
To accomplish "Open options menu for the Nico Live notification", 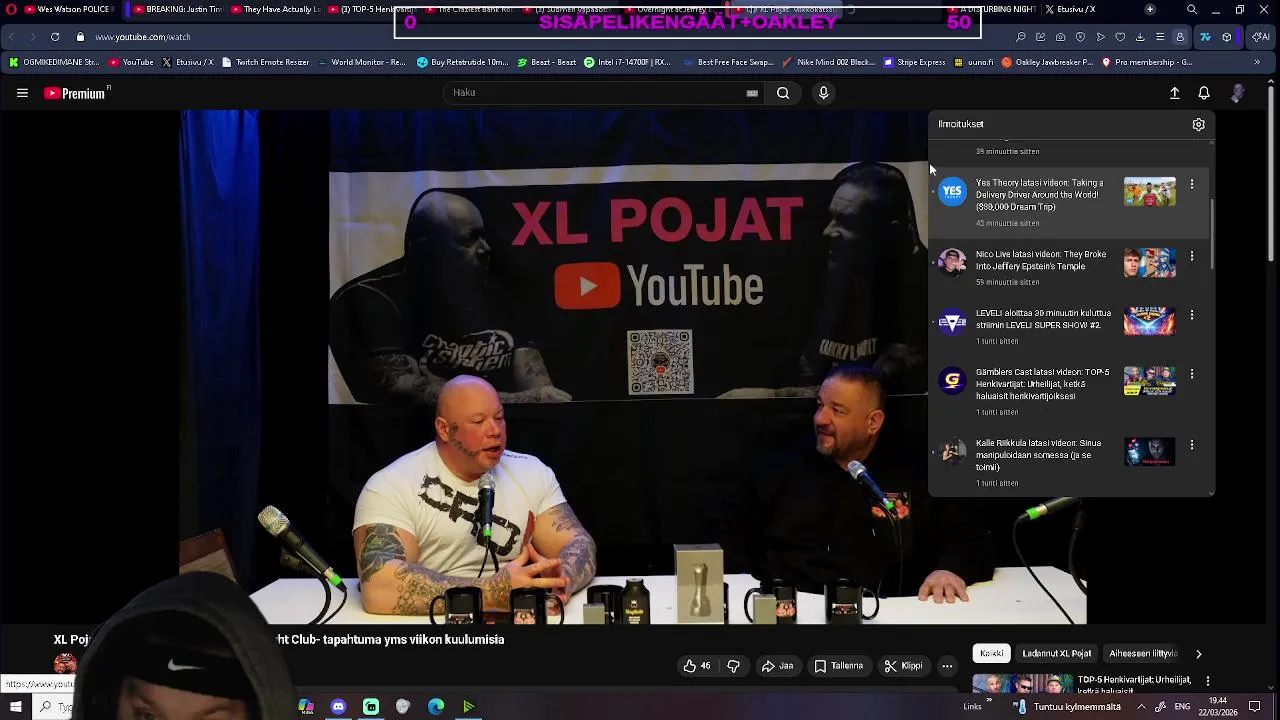I will point(1192,255).
